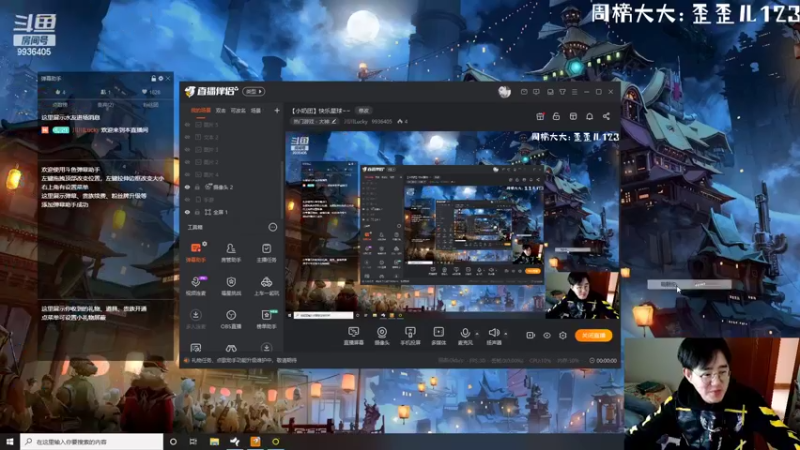This screenshot has height=450, width=800.
Task: Toggle visibility of 文本 2 layer
Action: (x=187, y=137)
